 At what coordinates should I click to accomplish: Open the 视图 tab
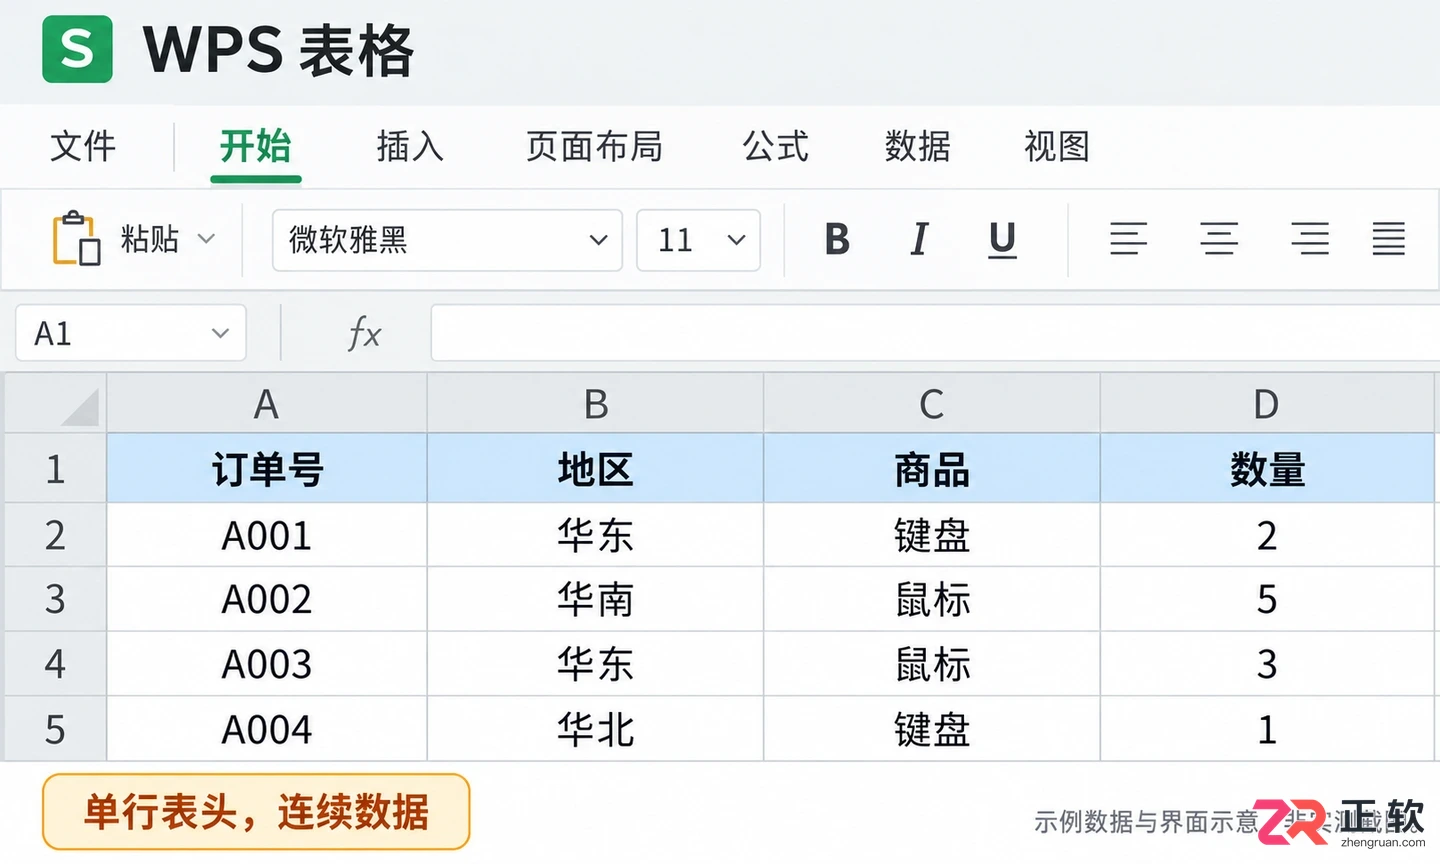[x=1057, y=146]
